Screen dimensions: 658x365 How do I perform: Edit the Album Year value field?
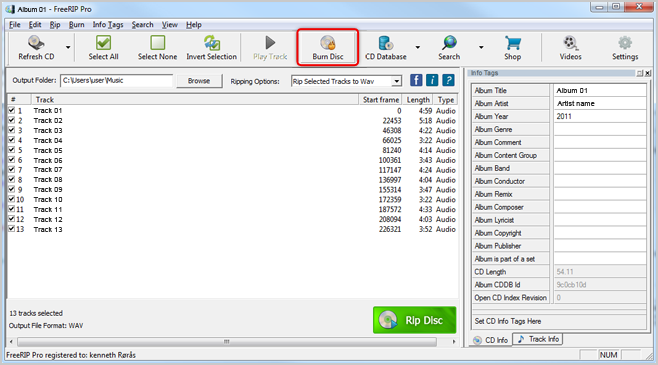tap(600, 116)
